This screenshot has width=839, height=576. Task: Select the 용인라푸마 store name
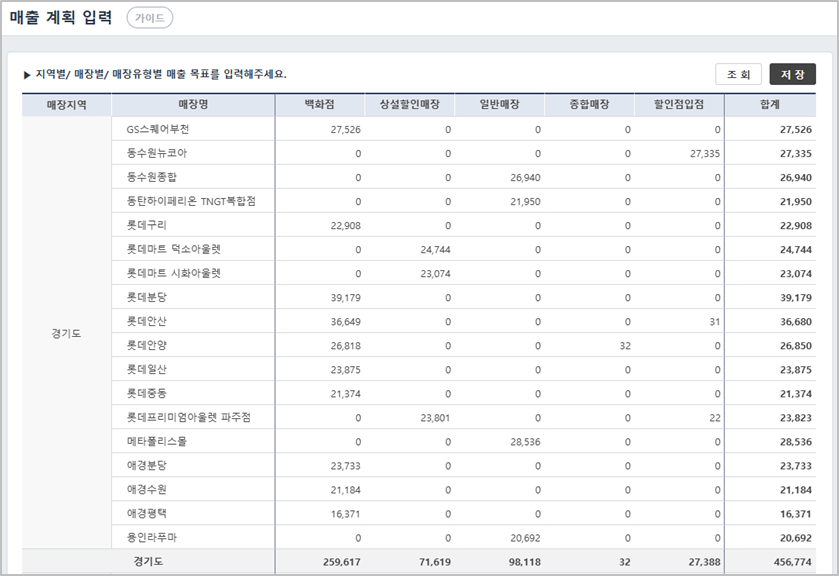[151, 537]
